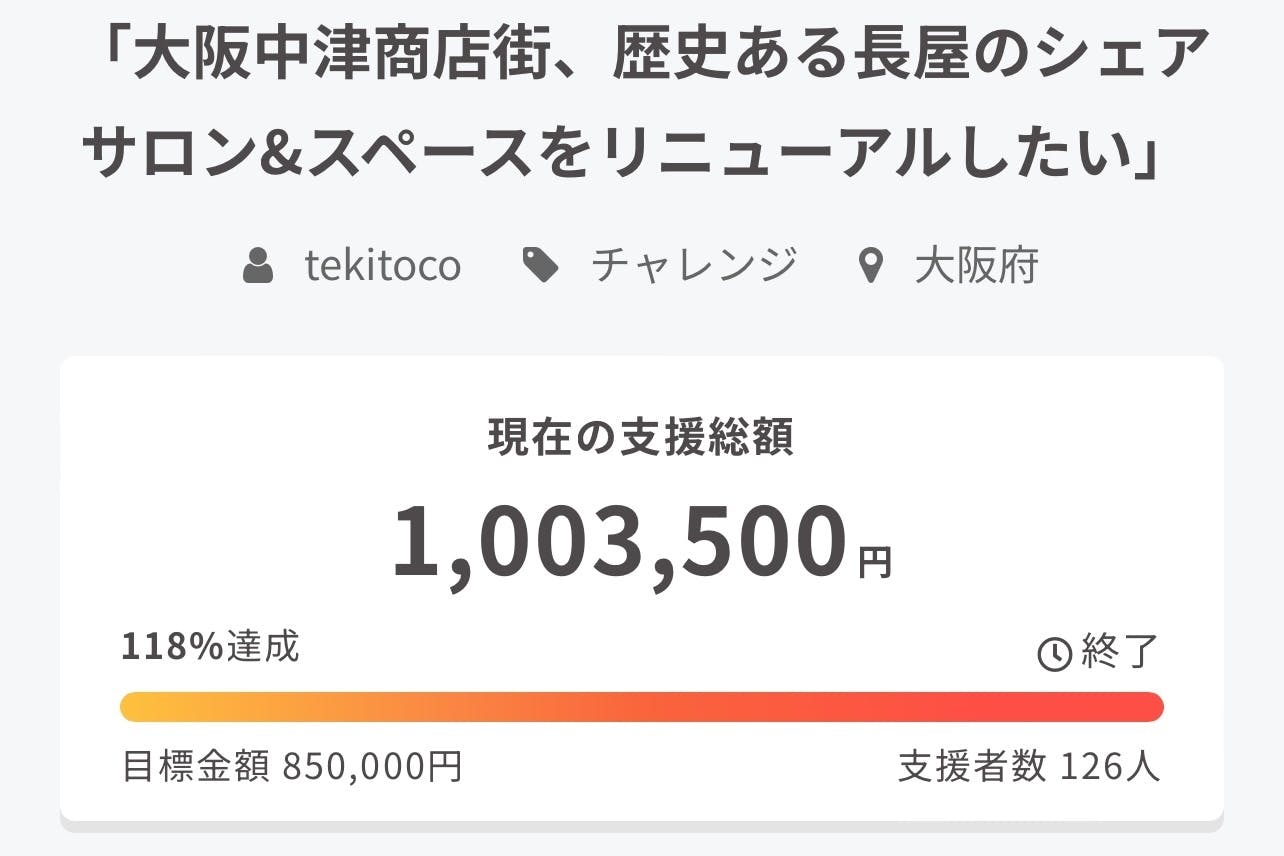This screenshot has height=856, width=1284.
Task: Click the small 円 after the total
Action: (874, 563)
